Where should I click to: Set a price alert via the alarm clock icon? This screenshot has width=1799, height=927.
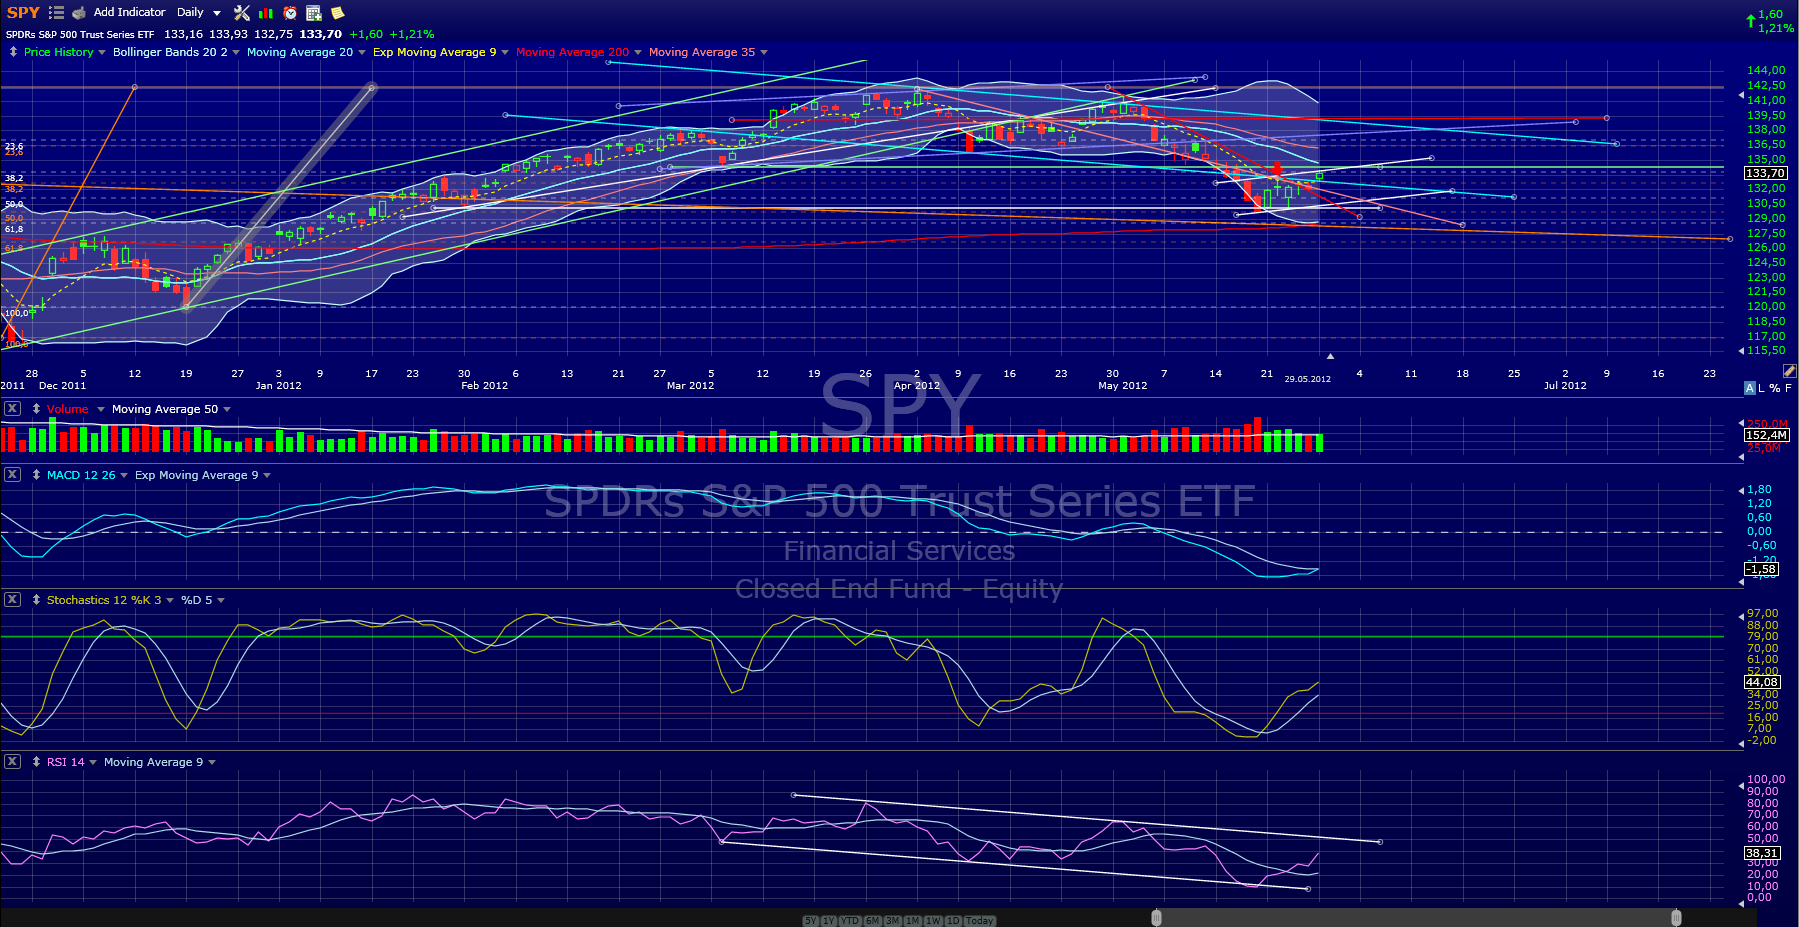pos(290,13)
